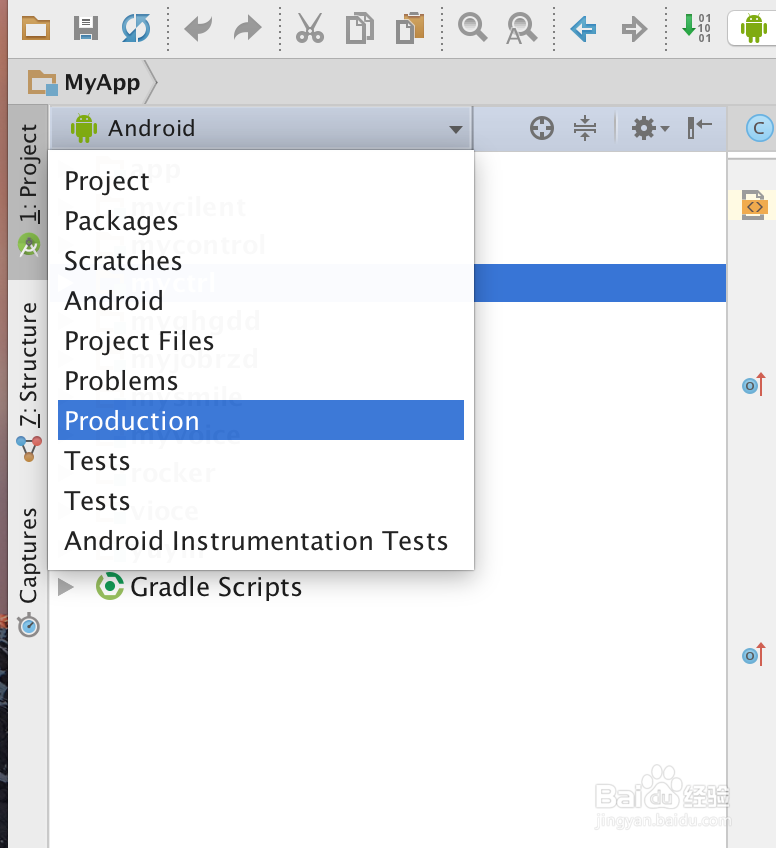Screen dimensions: 776x848
Task: Click the Open folder toolbar icon
Action: point(36,28)
